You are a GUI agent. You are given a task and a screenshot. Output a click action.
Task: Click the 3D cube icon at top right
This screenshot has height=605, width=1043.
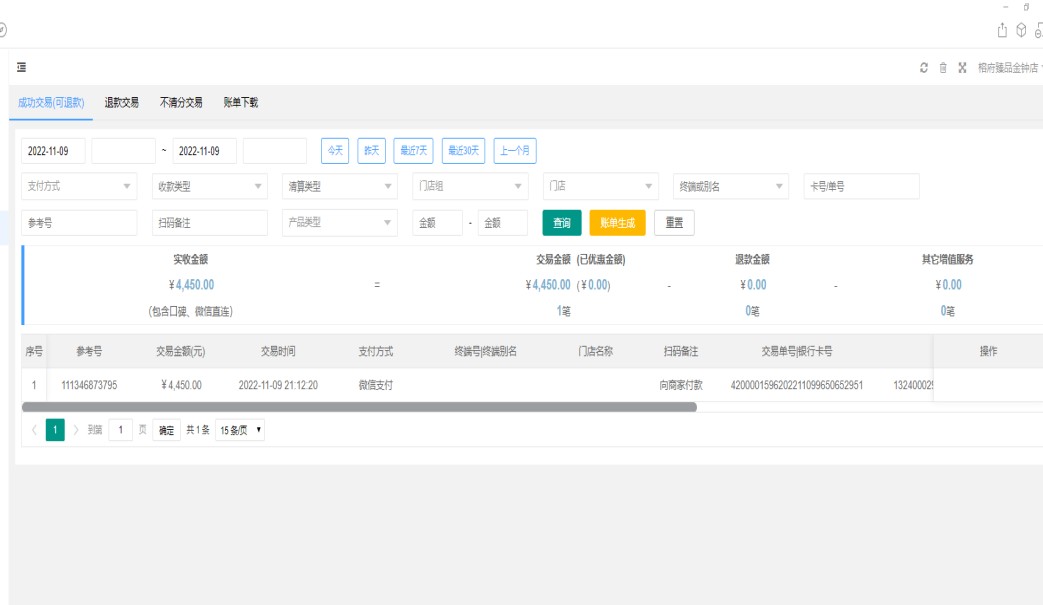tap(1021, 30)
